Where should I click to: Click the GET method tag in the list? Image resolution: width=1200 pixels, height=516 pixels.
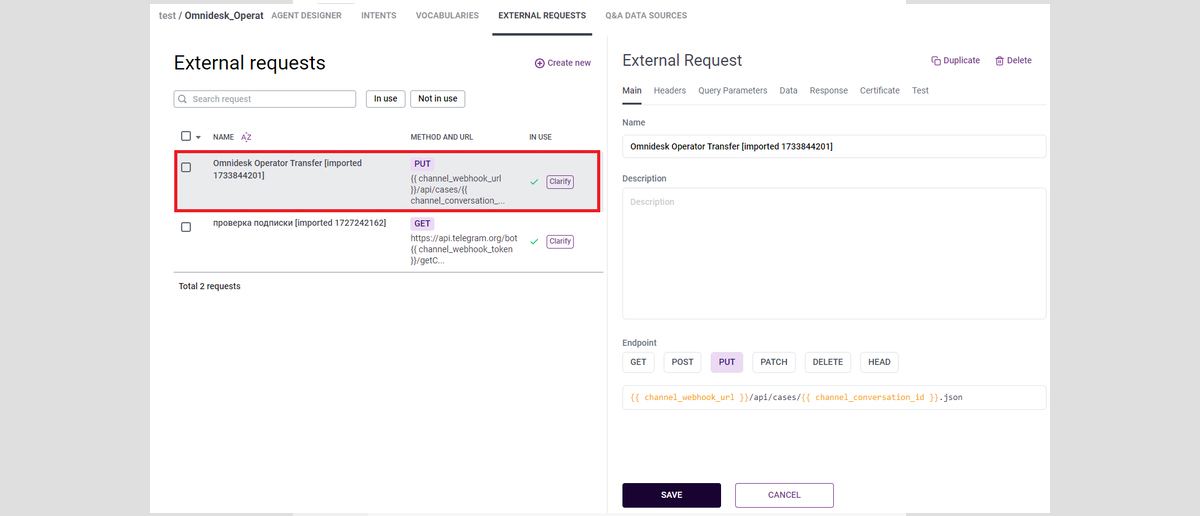click(422, 223)
